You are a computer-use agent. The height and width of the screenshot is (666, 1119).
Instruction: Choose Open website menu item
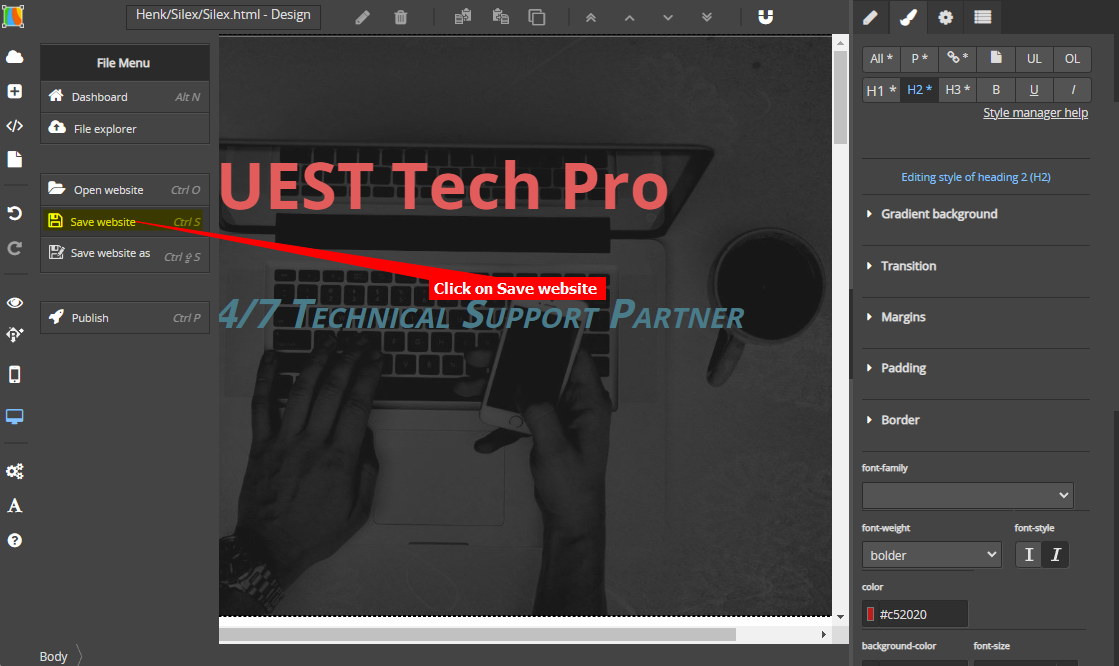tap(125, 190)
